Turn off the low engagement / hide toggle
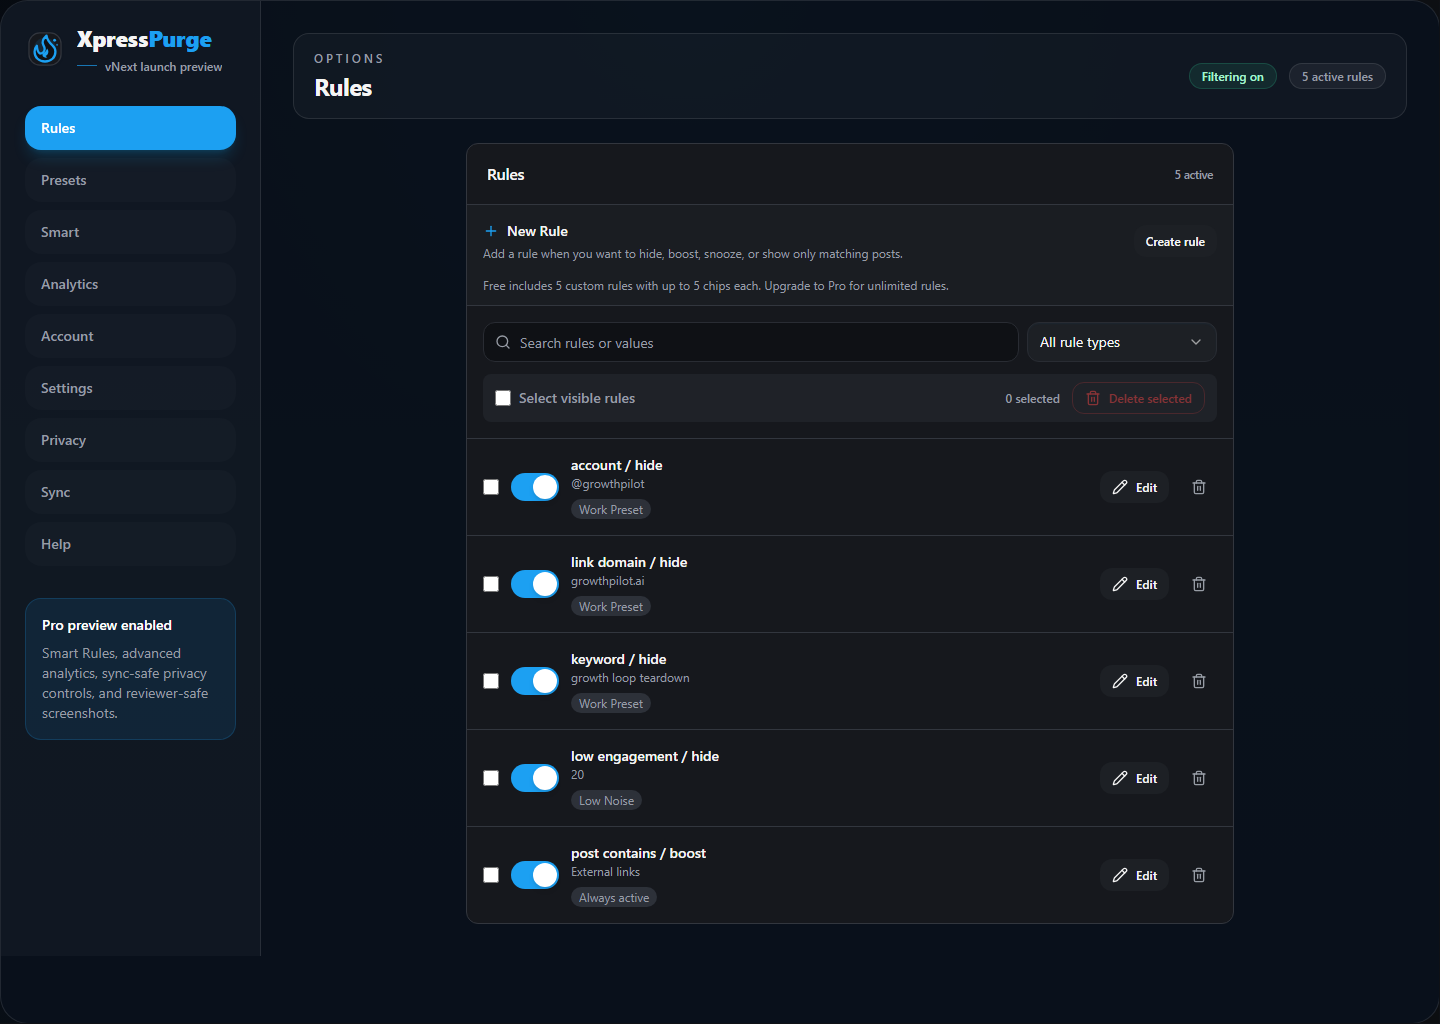 [535, 778]
